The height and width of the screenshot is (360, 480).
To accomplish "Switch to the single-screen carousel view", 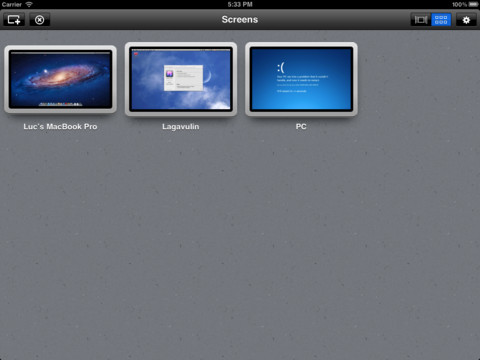I will coord(421,20).
